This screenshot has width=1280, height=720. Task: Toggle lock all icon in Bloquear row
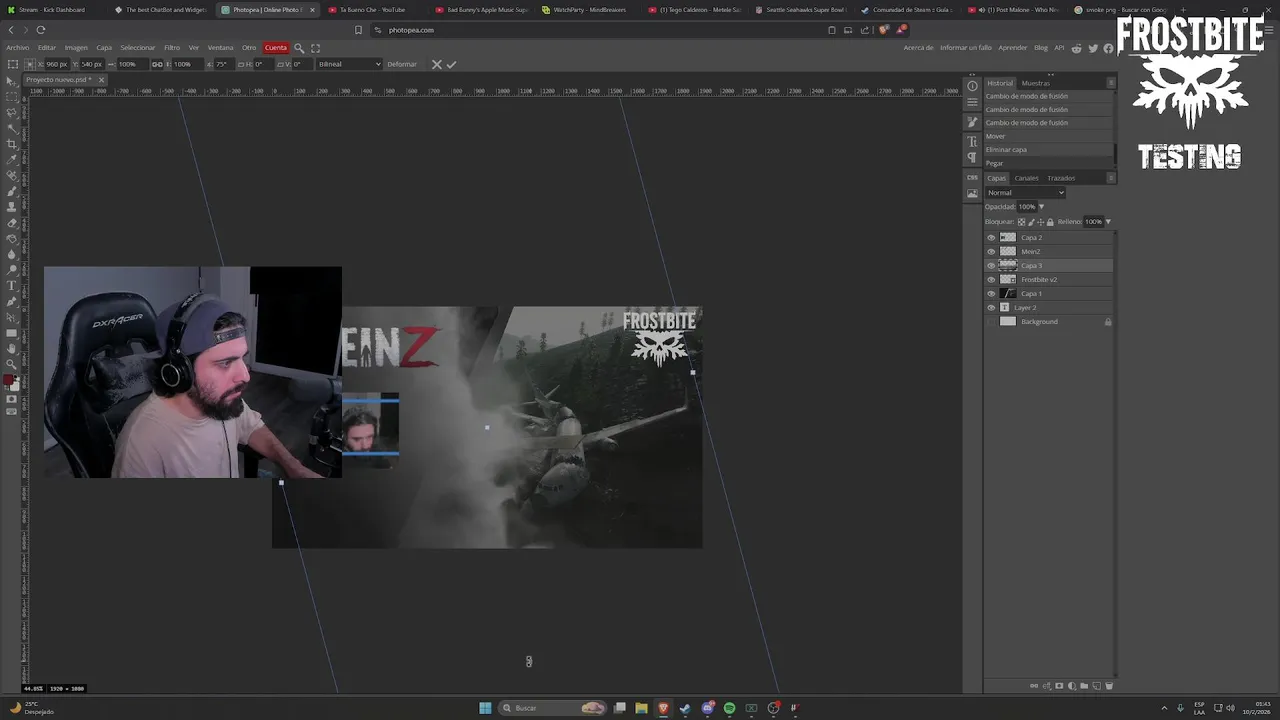click(x=1050, y=222)
